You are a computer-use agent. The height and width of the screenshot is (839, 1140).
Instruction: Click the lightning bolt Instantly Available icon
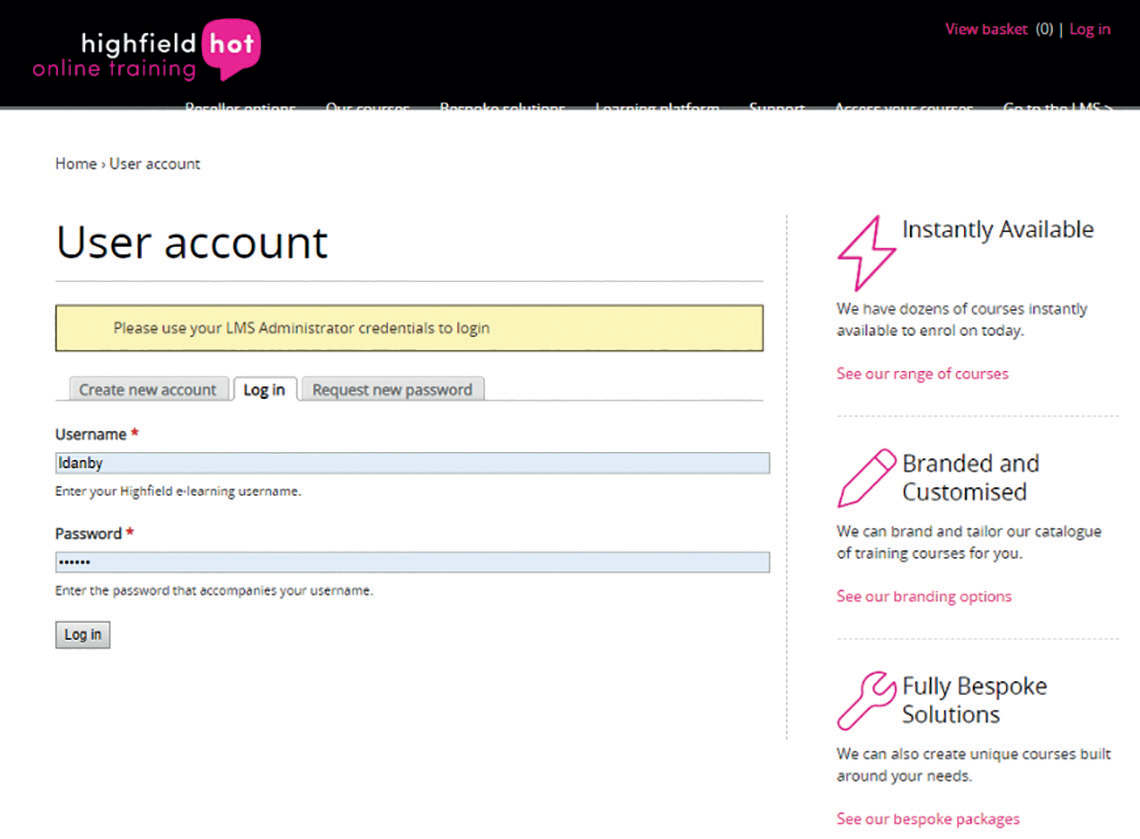click(864, 252)
